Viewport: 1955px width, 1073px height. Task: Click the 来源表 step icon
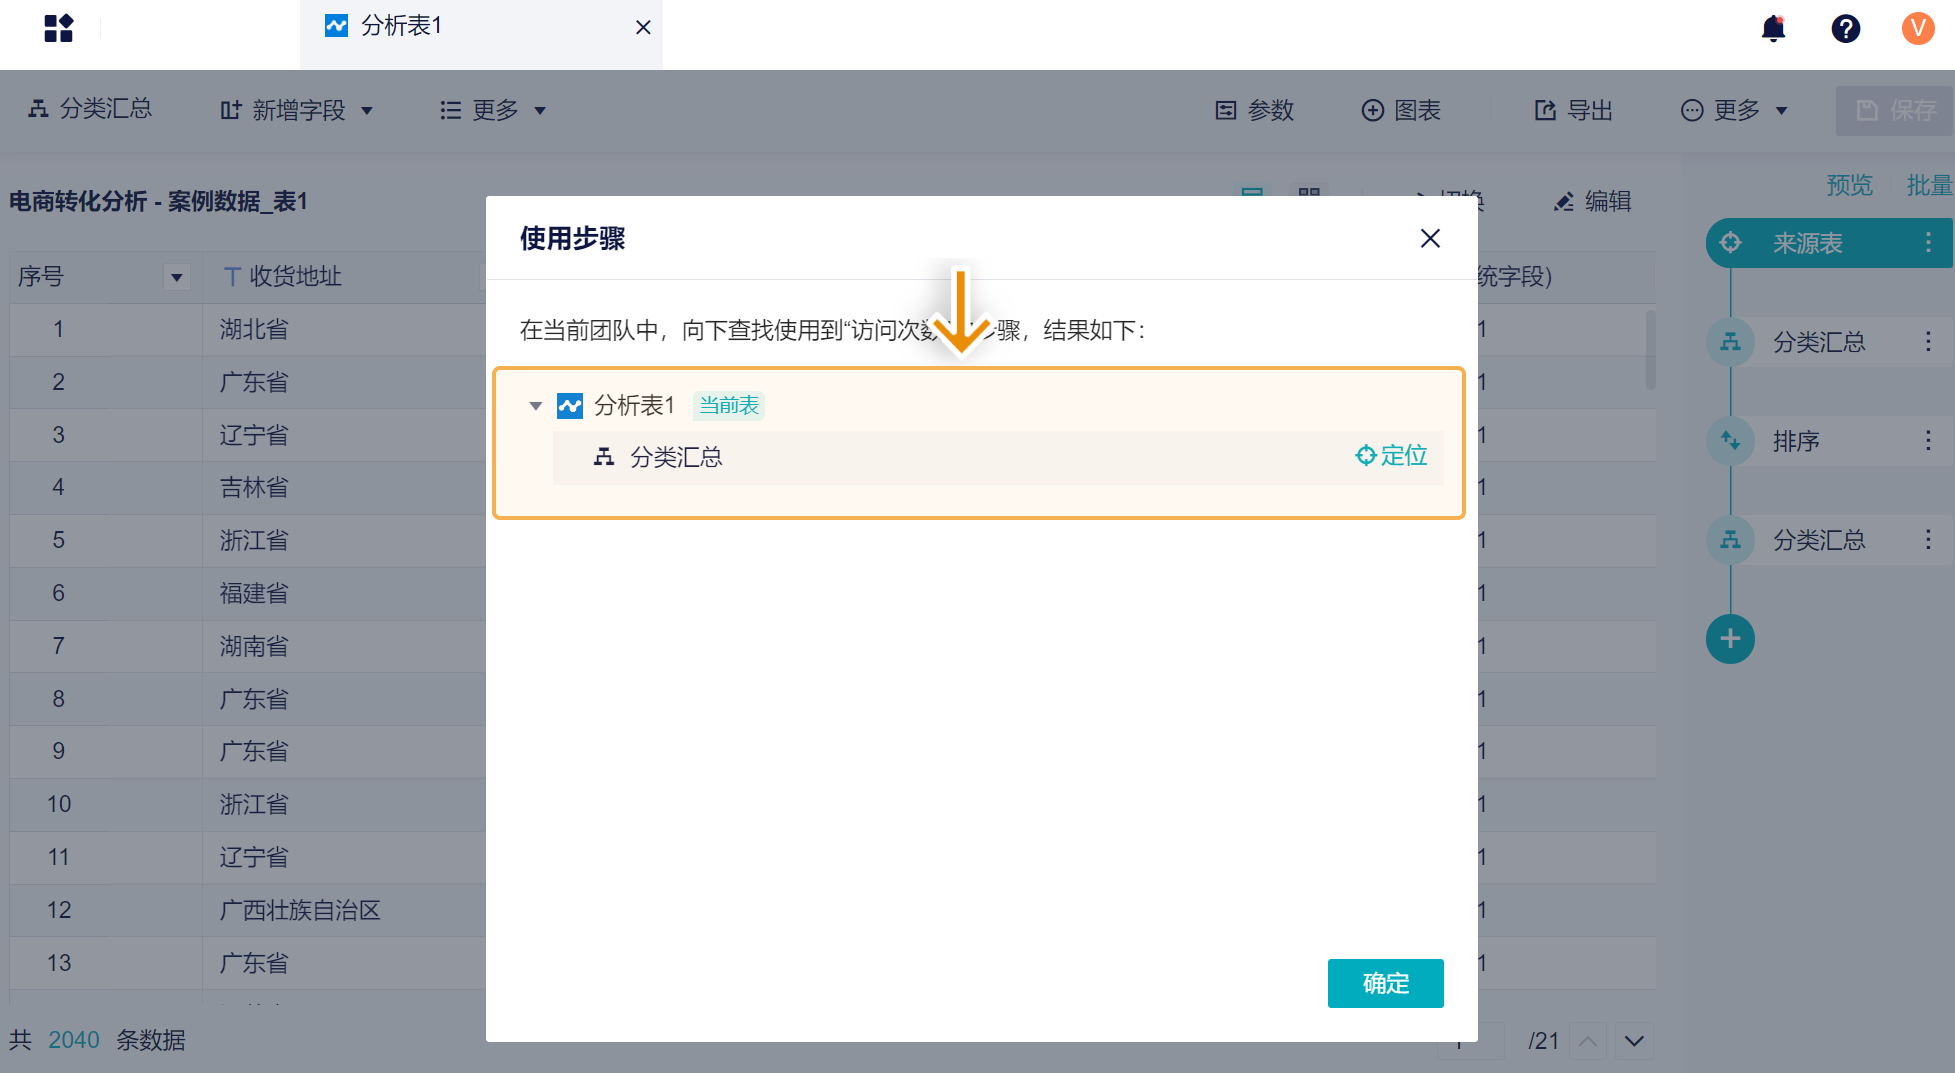pyautogui.click(x=1730, y=243)
